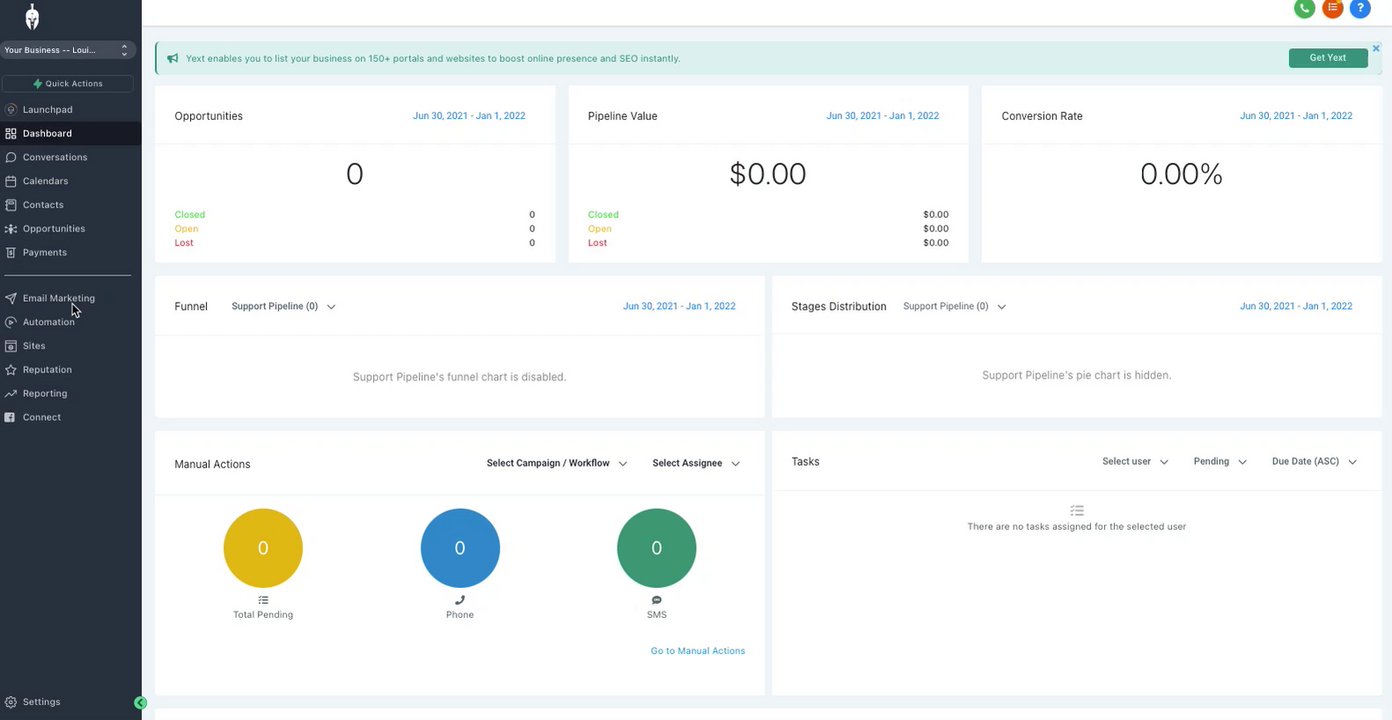Click the chat bubble icon above SMS

[x=657, y=600]
